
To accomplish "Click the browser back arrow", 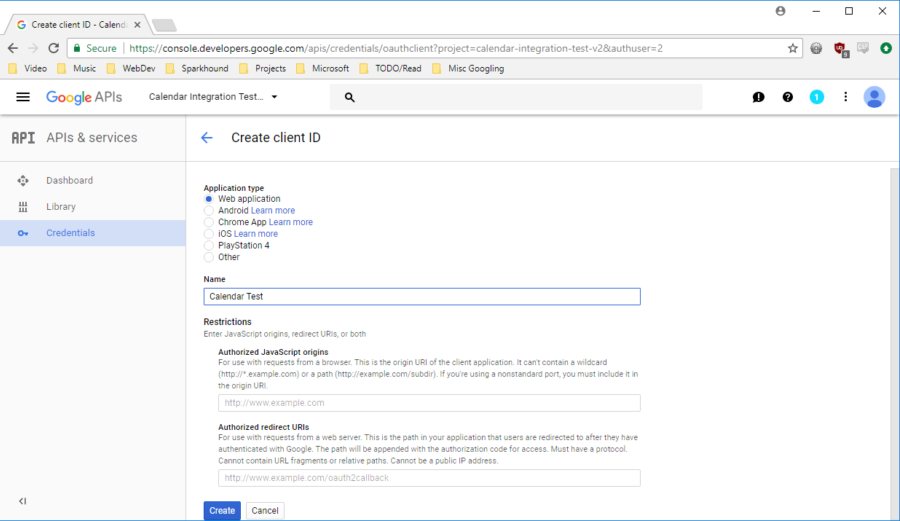I will [x=13, y=48].
